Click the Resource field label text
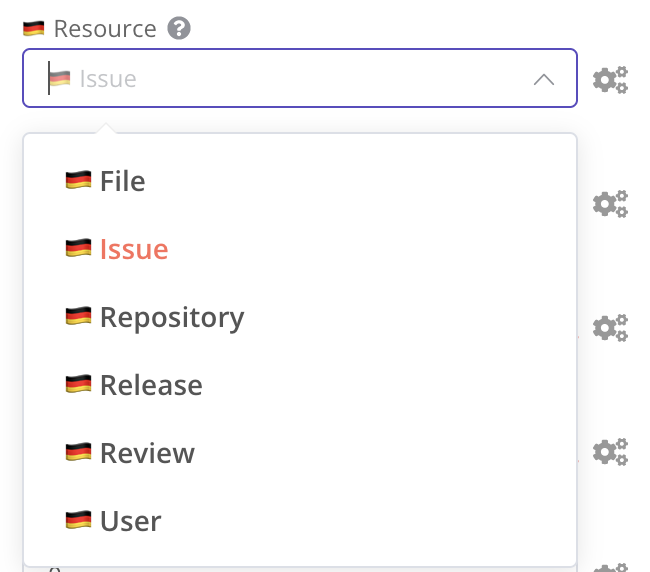Image resolution: width=650 pixels, height=572 pixels. pos(105,29)
